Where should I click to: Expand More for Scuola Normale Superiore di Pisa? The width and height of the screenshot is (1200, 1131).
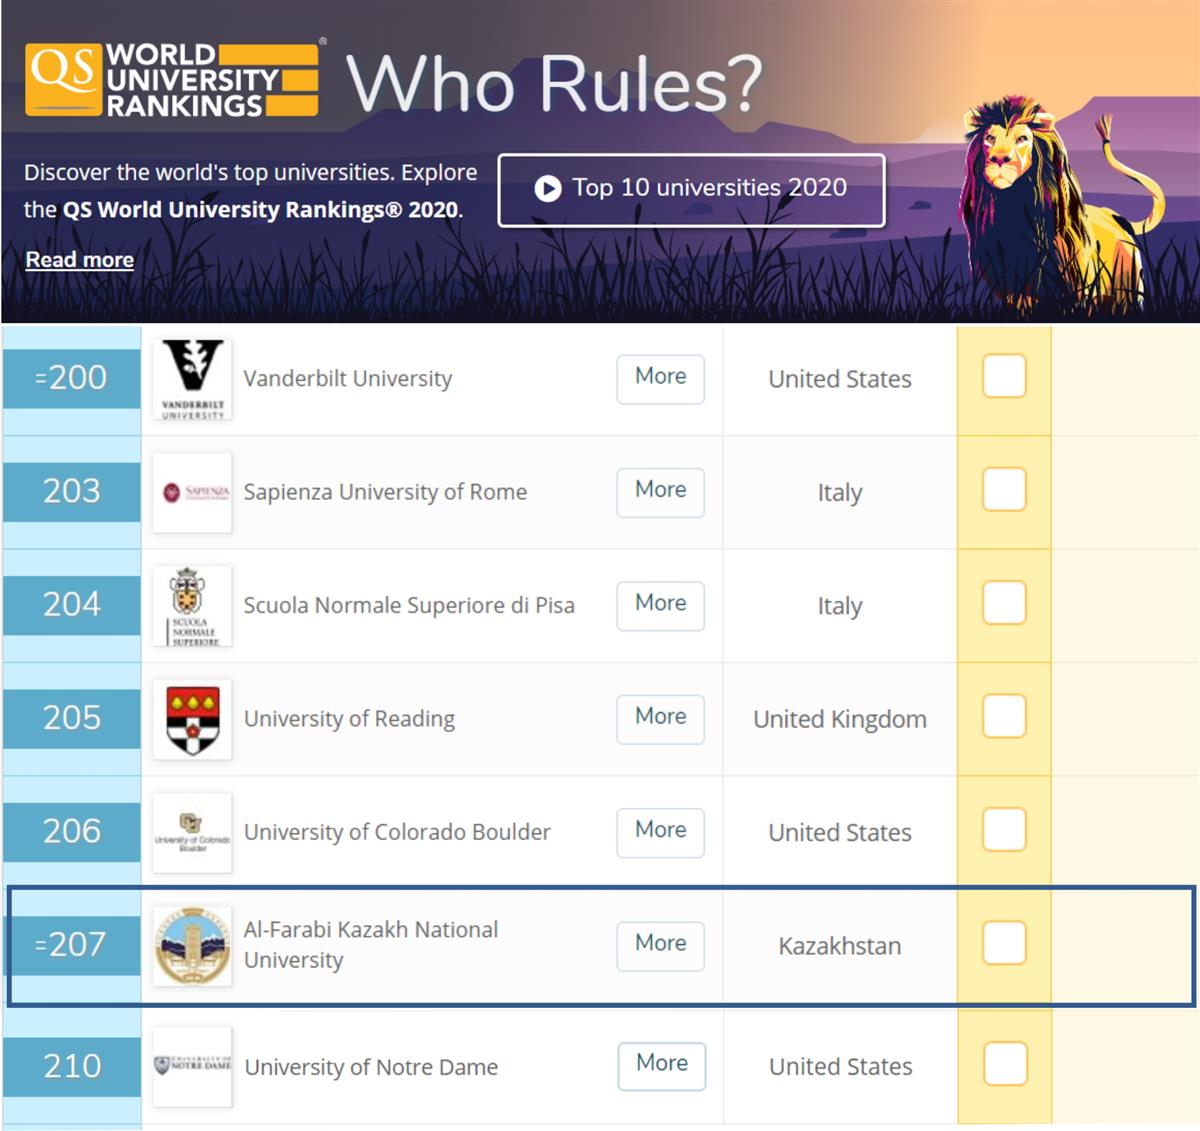[x=660, y=604]
